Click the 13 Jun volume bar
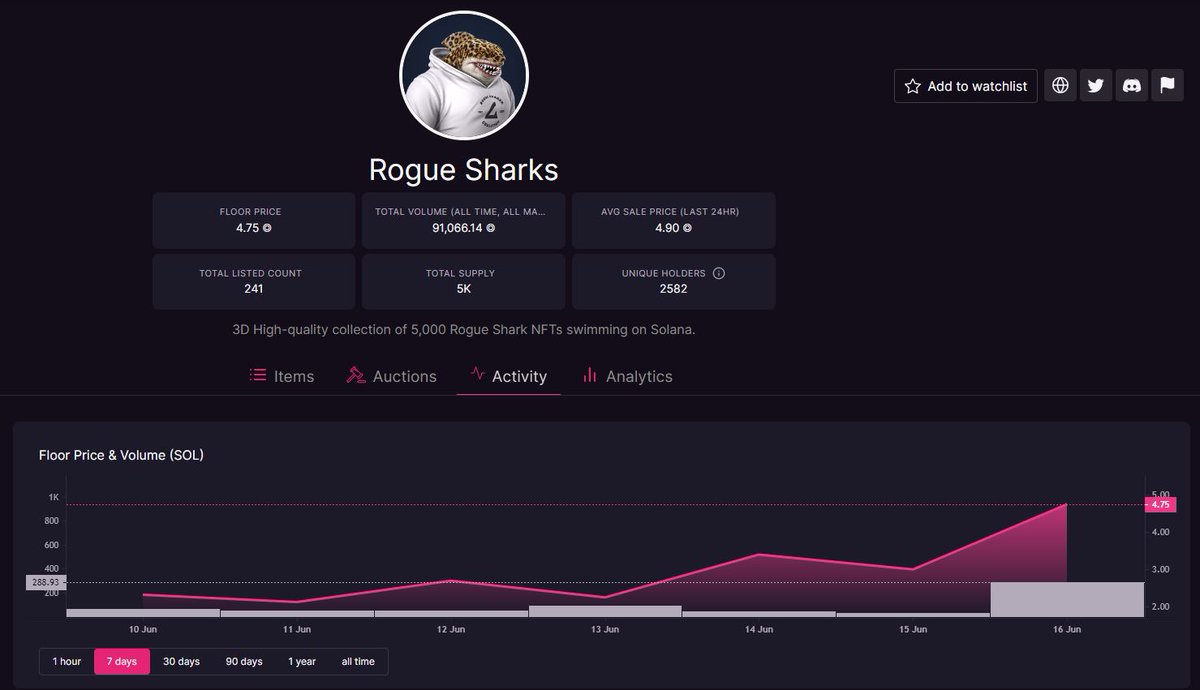Screen dimensions: 1200x690 click(605, 611)
